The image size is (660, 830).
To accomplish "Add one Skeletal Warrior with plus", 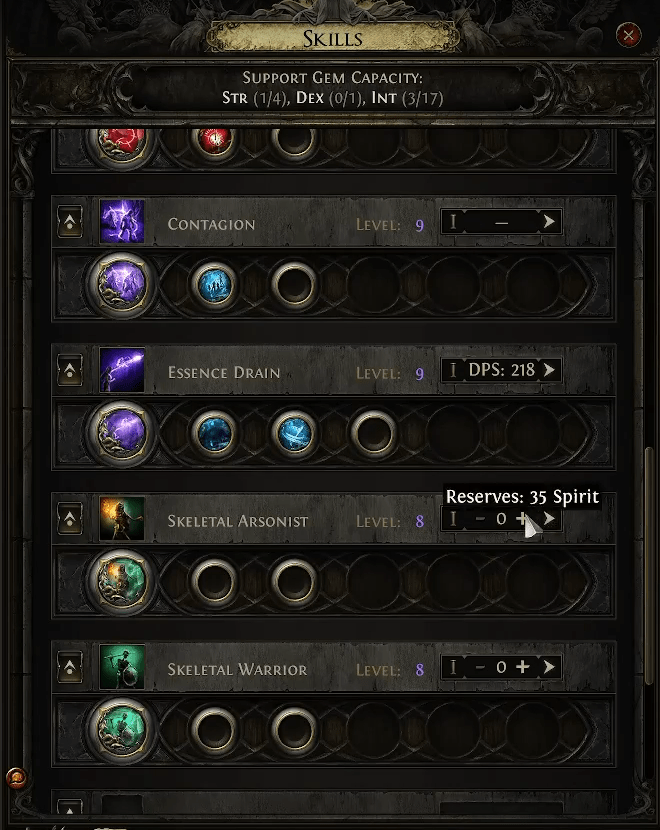I will [x=522, y=668].
